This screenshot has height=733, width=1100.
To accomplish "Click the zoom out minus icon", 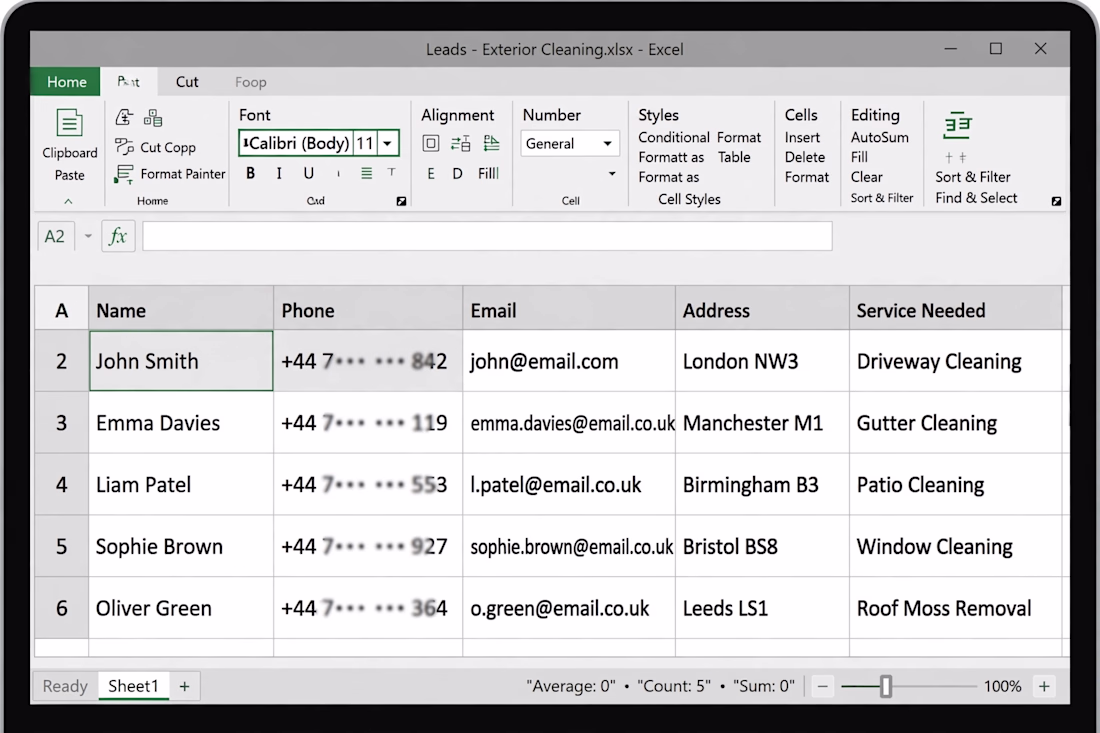I will click(822, 686).
